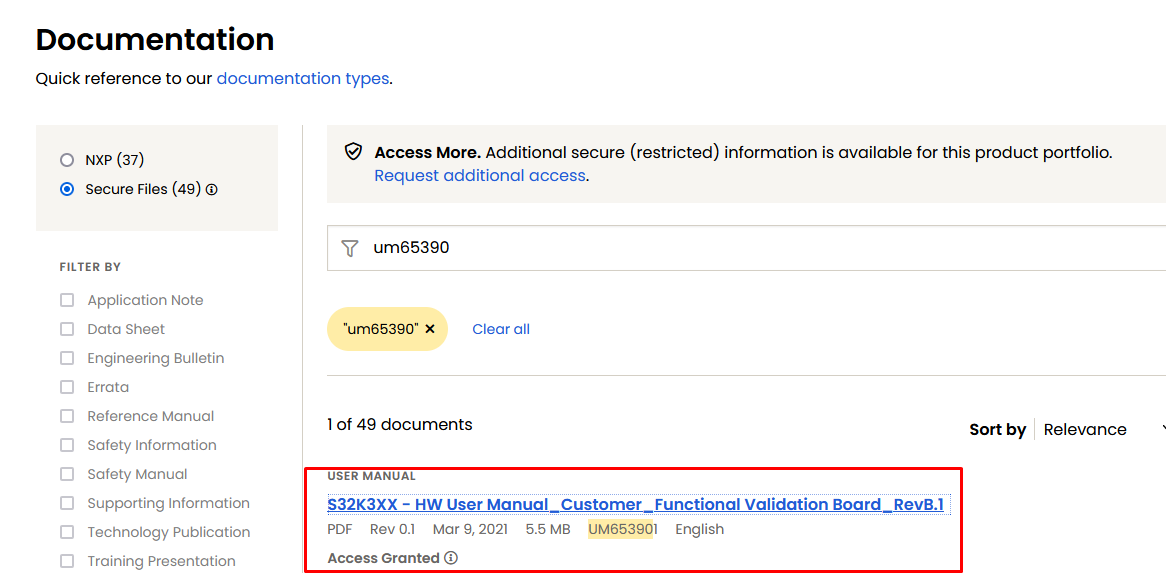Click the Access Granted info icon
Viewport: 1166px width, 573px height.
click(x=451, y=558)
